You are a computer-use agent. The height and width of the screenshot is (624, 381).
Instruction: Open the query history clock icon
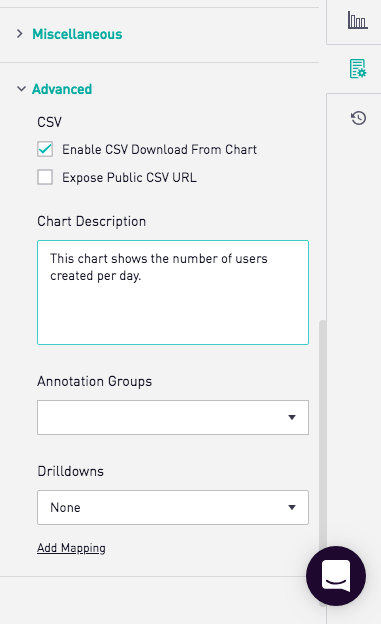click(x=358, y=118)
